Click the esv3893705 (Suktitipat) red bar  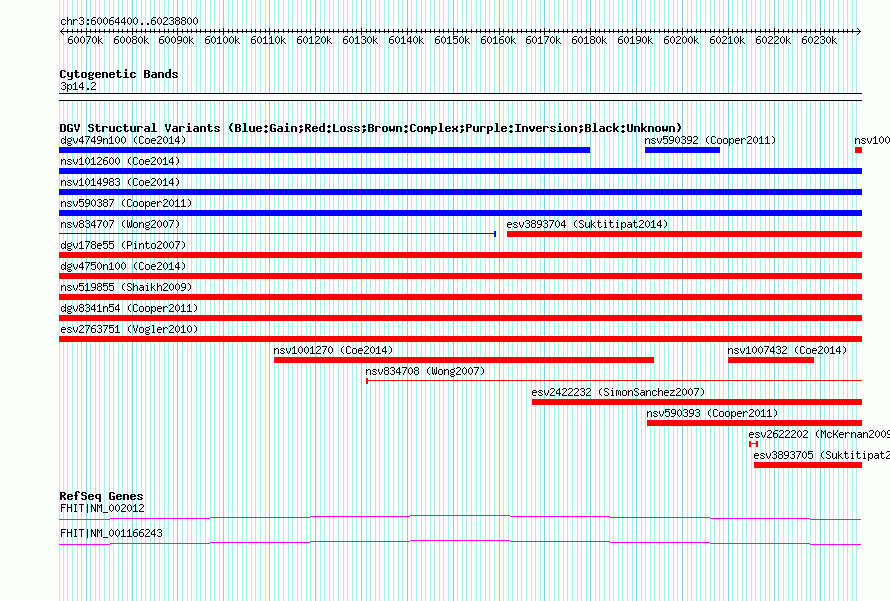point(808,465)
